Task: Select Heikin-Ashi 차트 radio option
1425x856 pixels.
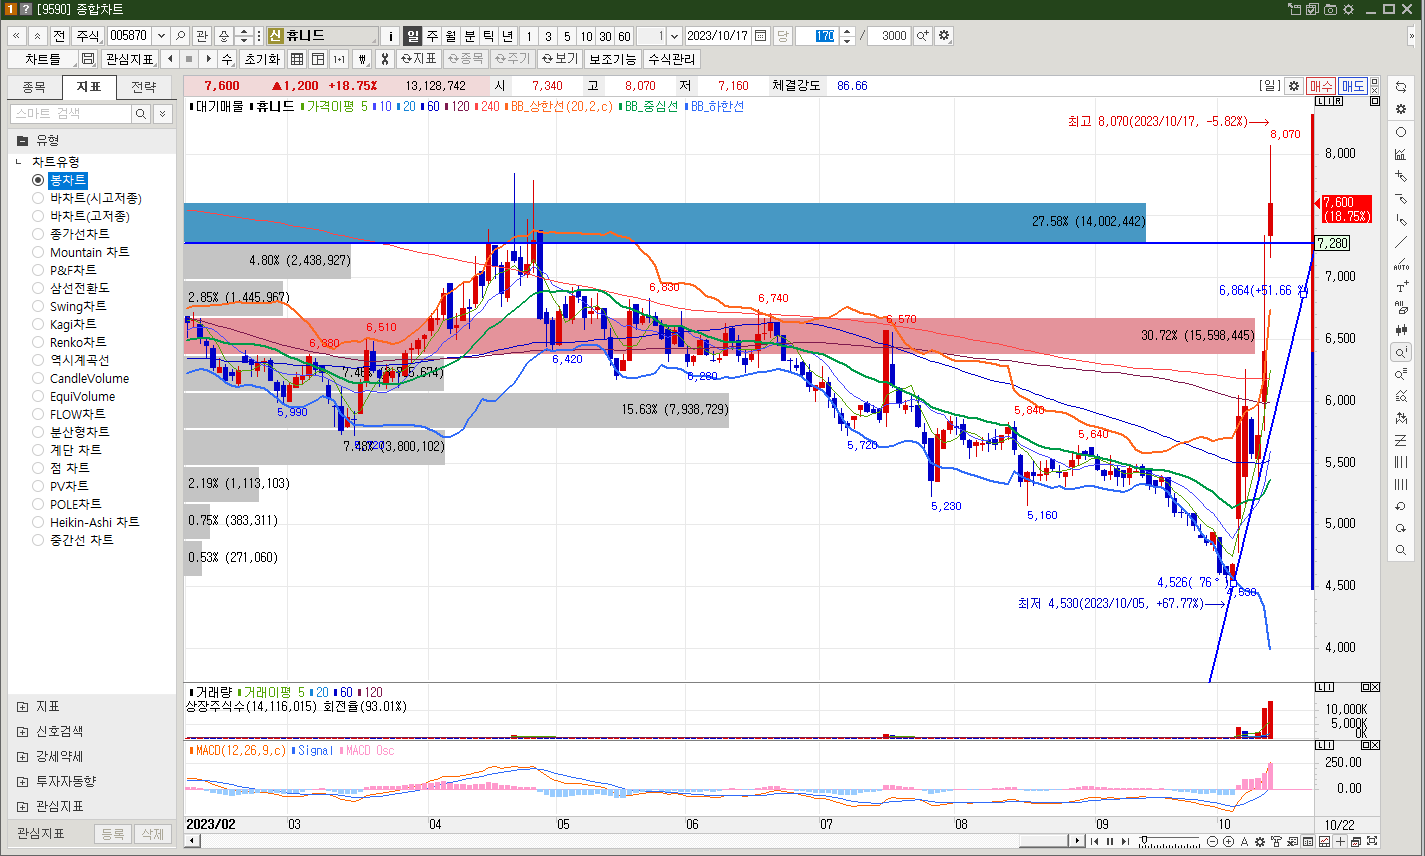Action: [38, 522]
